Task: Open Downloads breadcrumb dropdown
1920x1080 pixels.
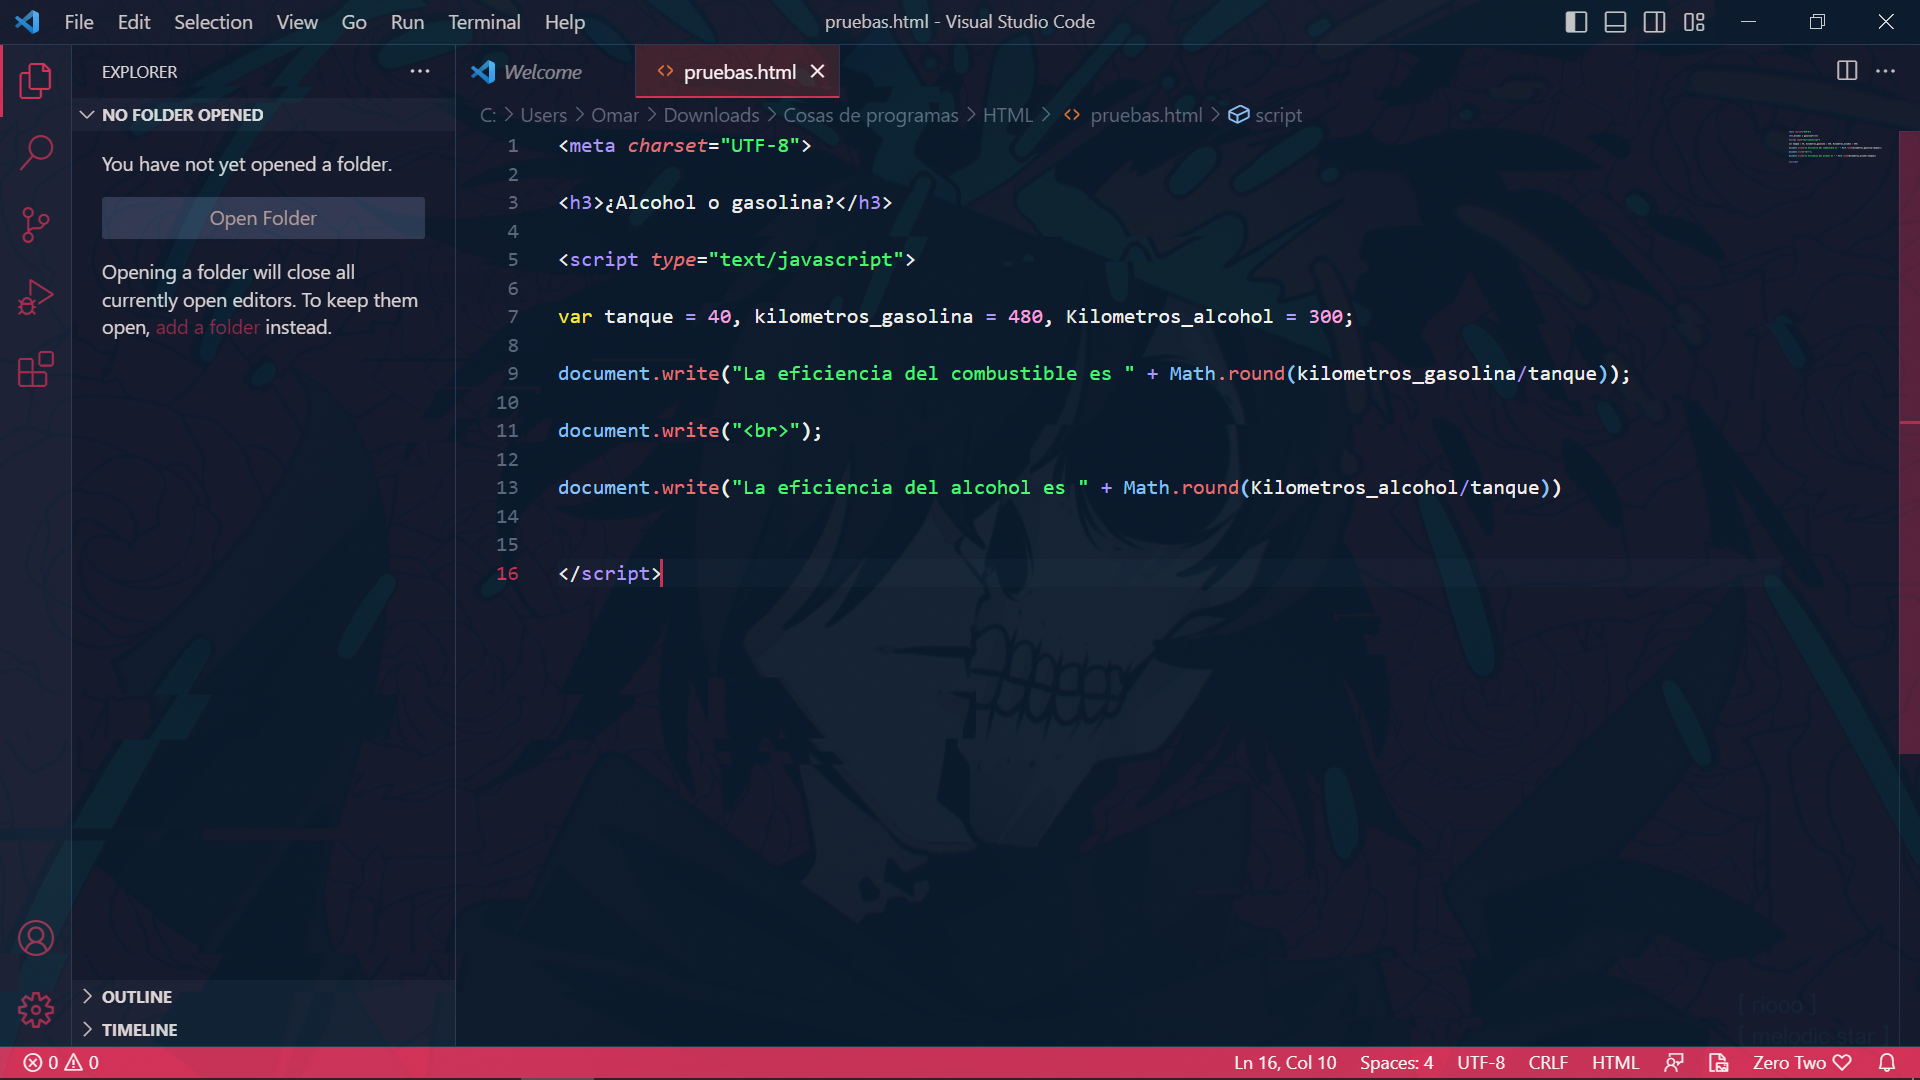Action: (711, 115)
